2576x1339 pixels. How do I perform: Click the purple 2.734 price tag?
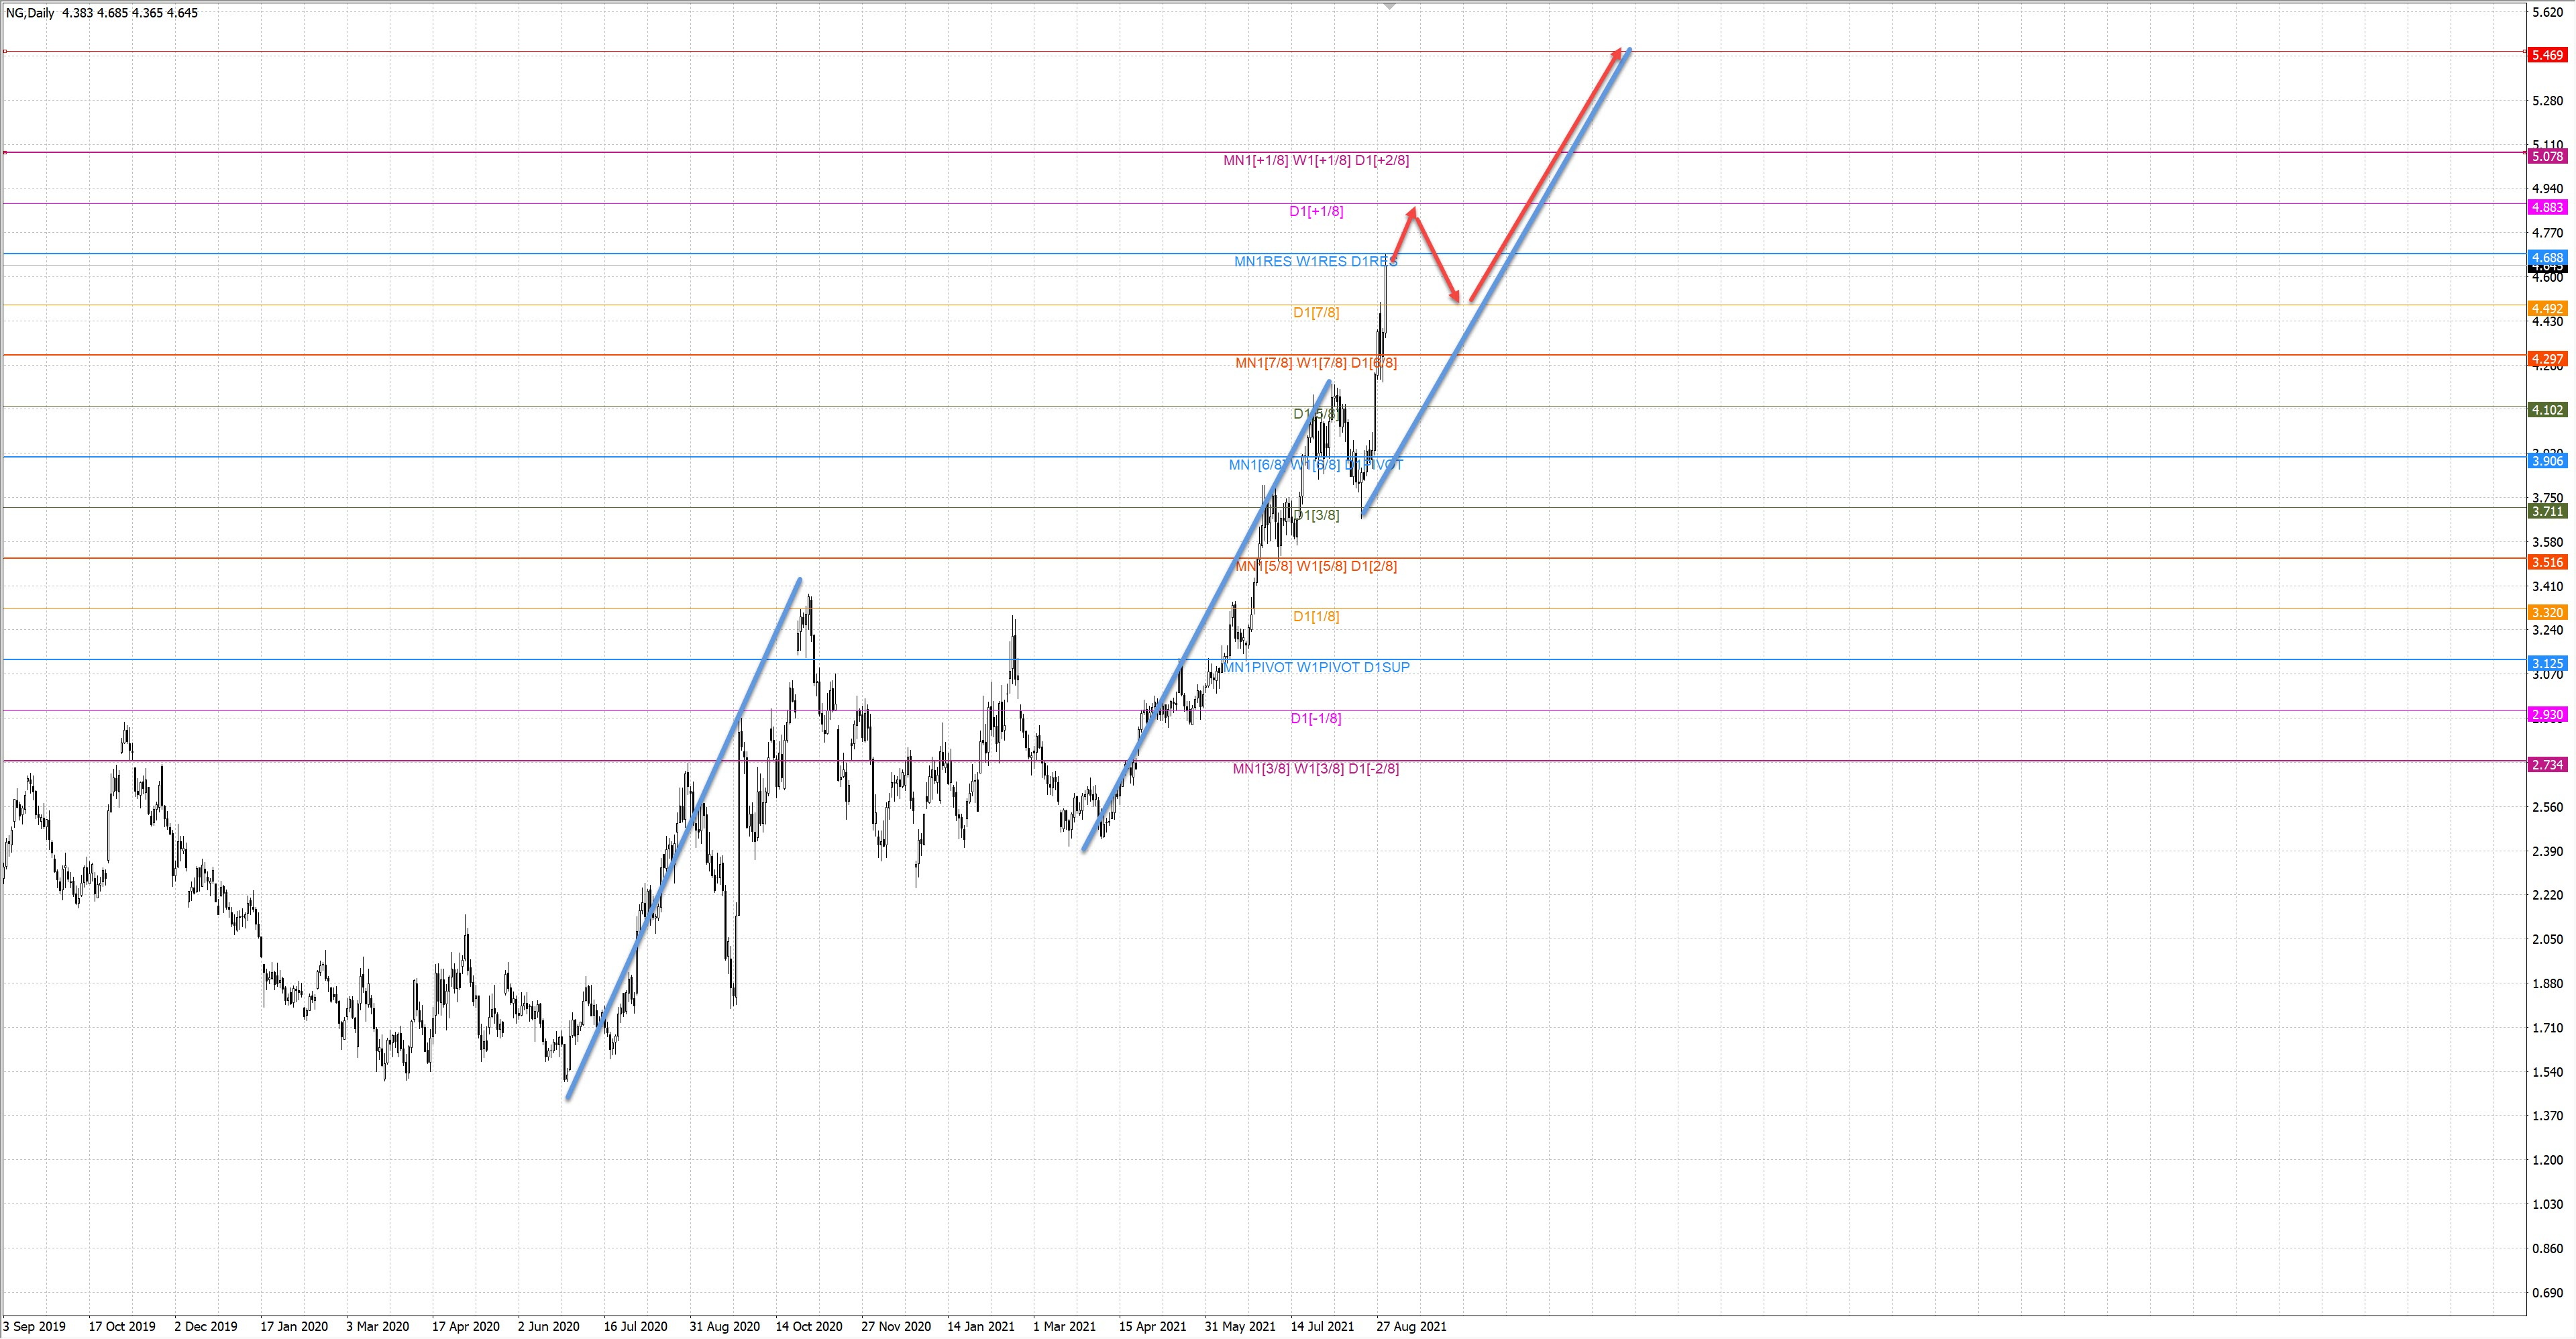point(2546,765)
